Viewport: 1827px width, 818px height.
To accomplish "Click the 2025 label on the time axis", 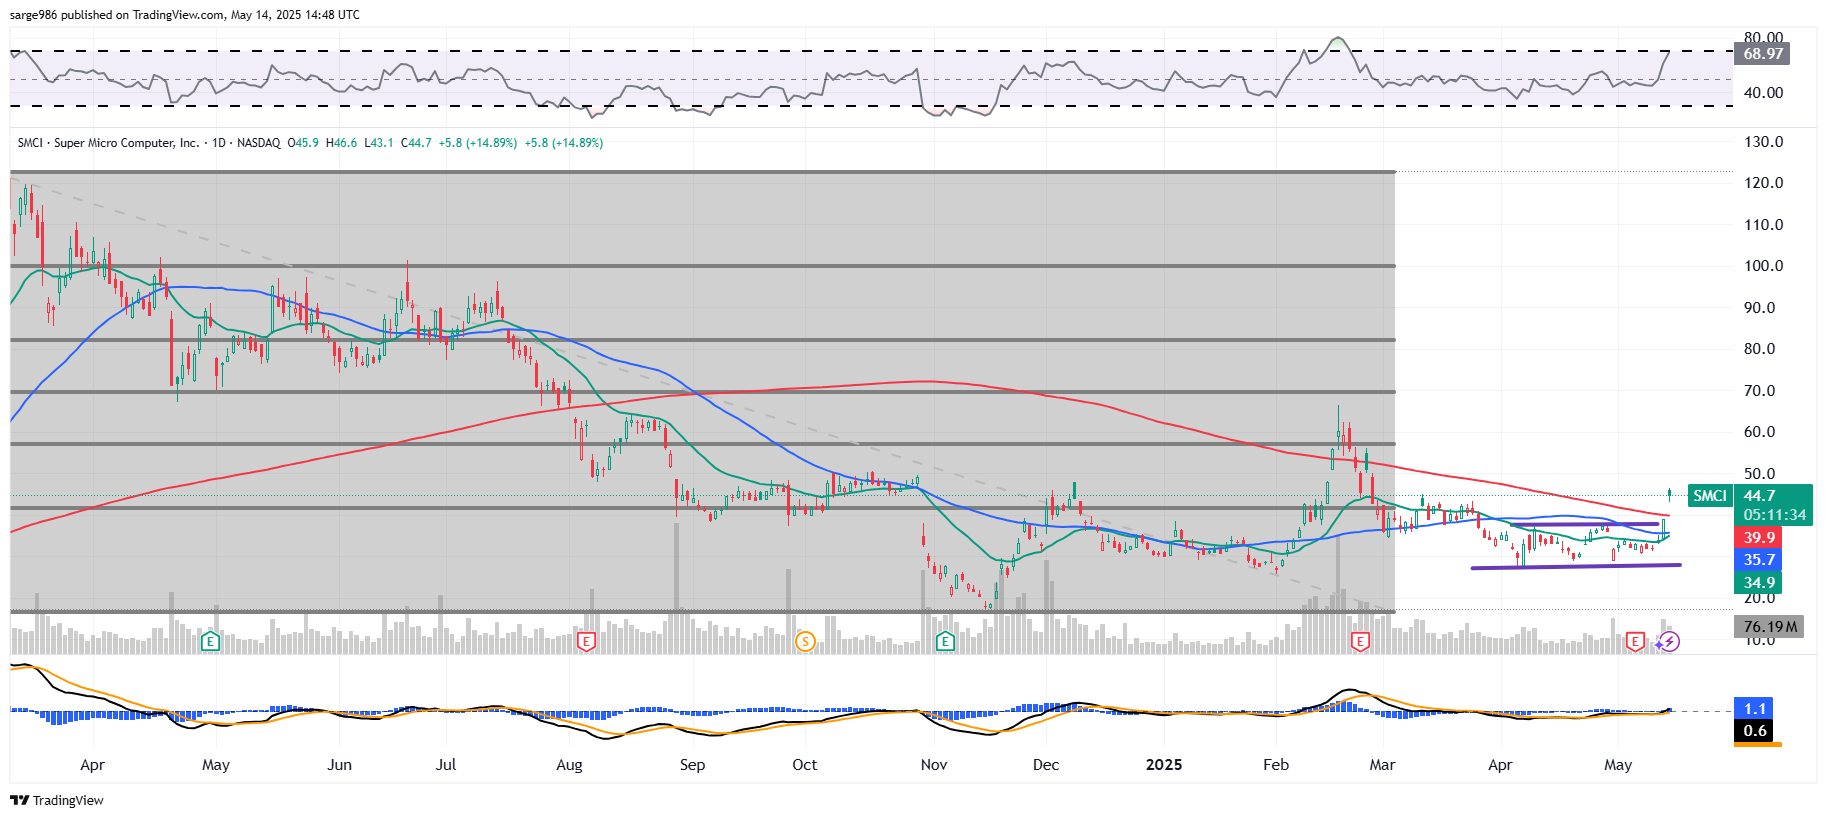I will pos(1163,765).
